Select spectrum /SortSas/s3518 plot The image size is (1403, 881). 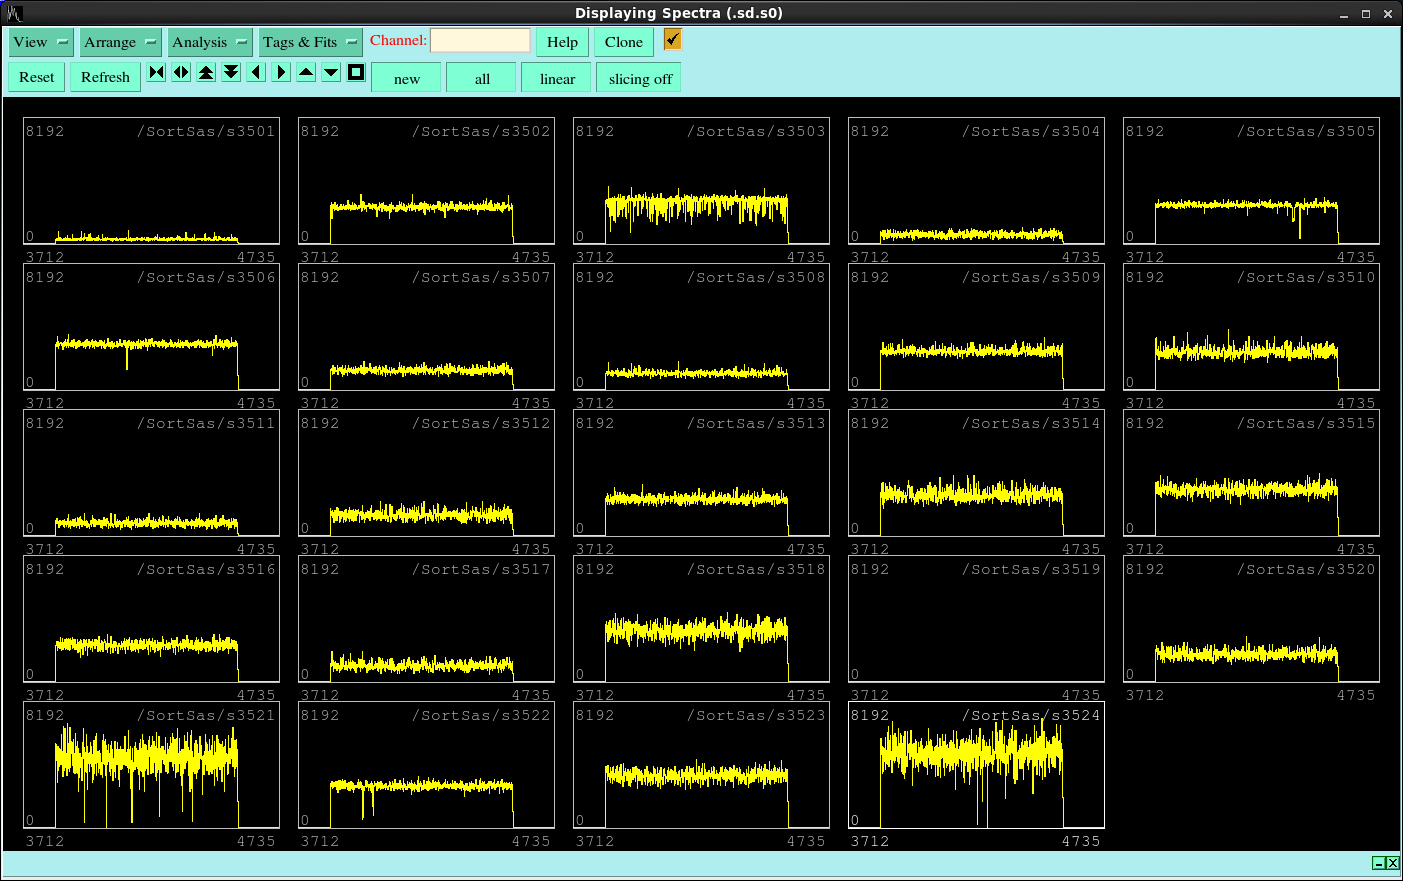click(x=701, y=619)
